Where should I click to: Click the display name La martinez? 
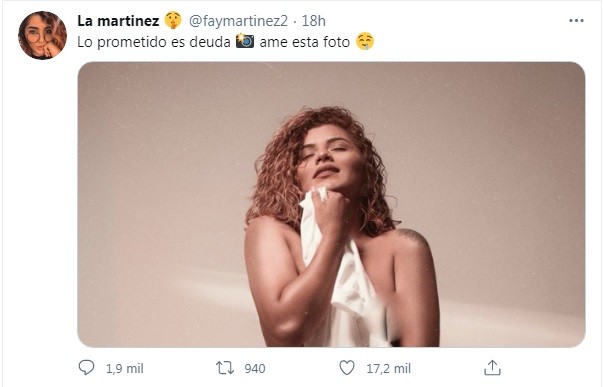tap(118, 21)
